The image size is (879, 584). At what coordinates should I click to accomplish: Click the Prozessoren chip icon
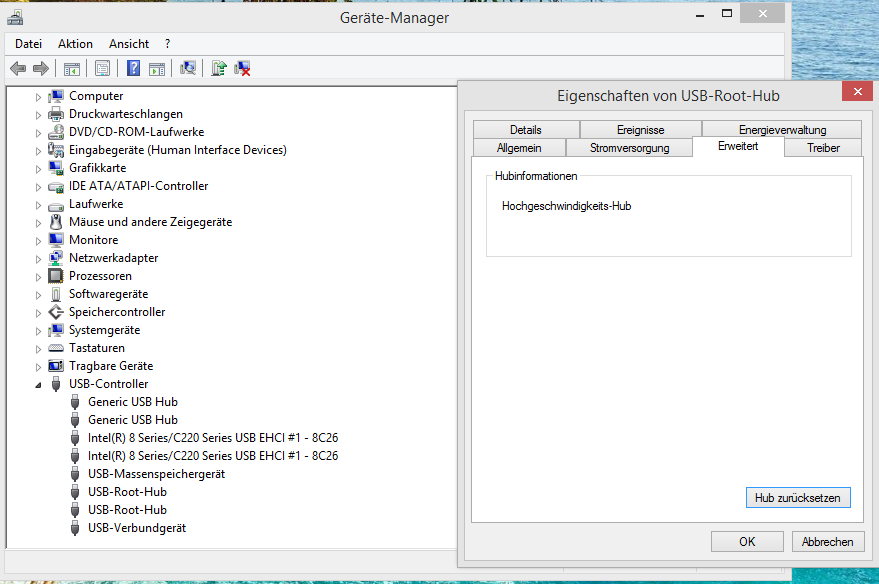56,276
